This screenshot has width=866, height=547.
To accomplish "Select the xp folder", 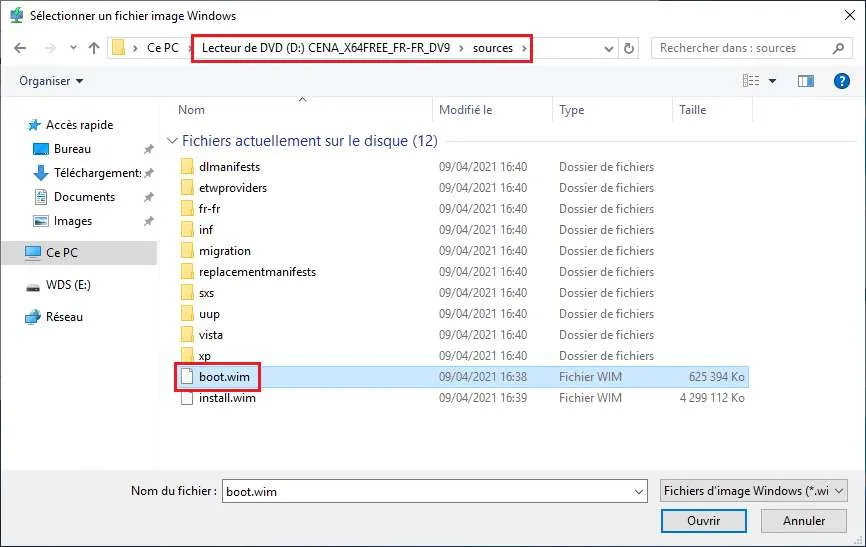I will click(x=204, y=356).
